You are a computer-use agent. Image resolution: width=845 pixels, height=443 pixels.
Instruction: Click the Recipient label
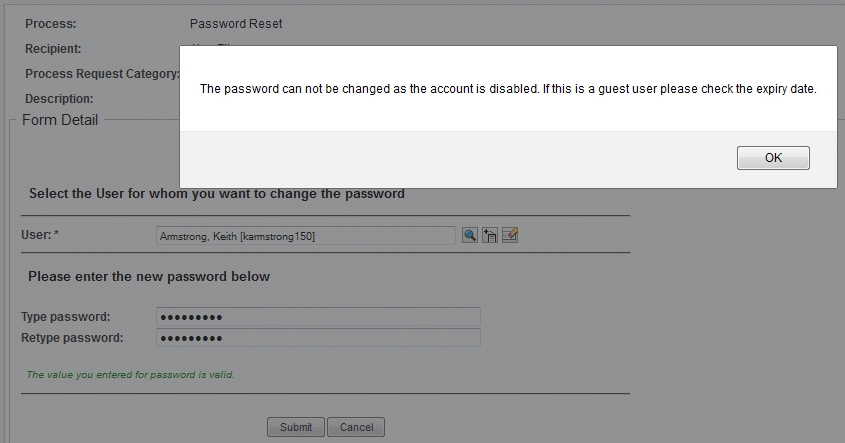tap(53, 49)
